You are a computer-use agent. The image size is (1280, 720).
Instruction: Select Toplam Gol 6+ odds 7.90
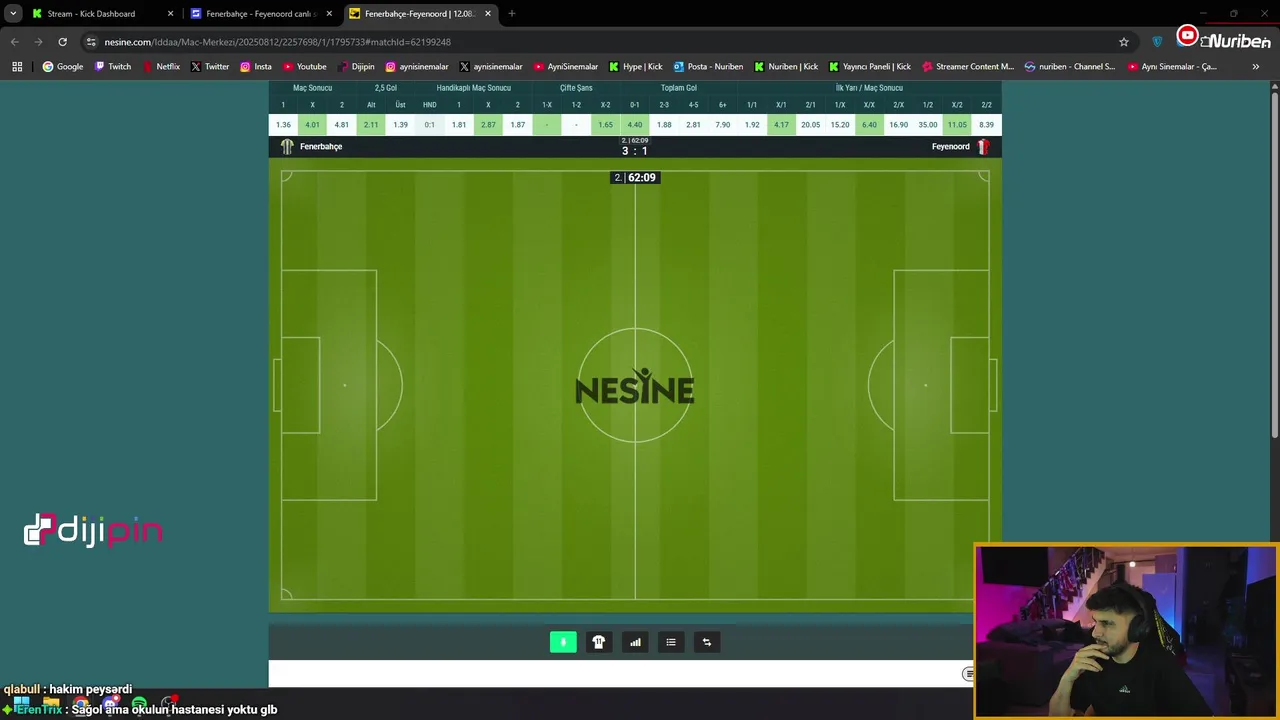722,125
